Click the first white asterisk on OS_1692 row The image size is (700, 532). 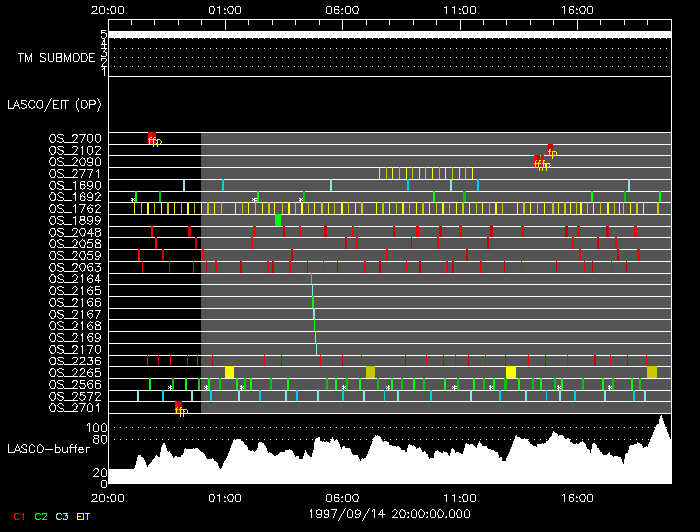click(133, 201)
